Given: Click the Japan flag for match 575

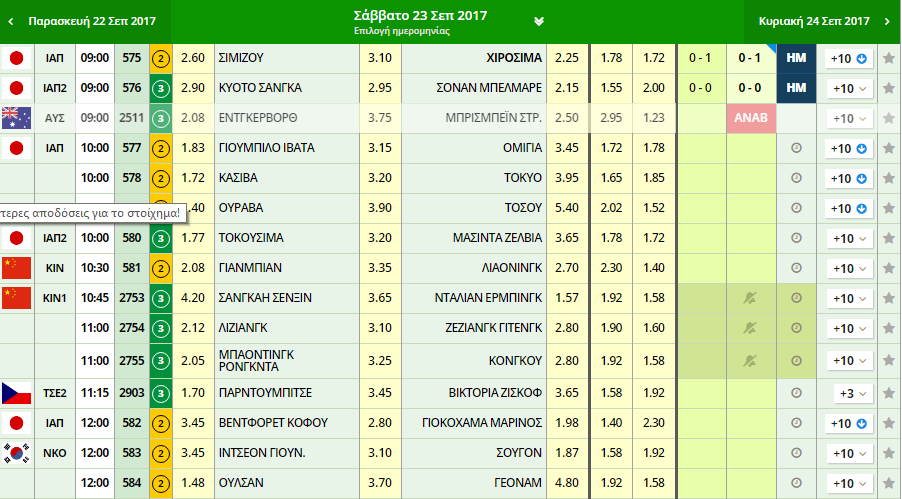Looking at the screenshot, I should tap(16, 58).
